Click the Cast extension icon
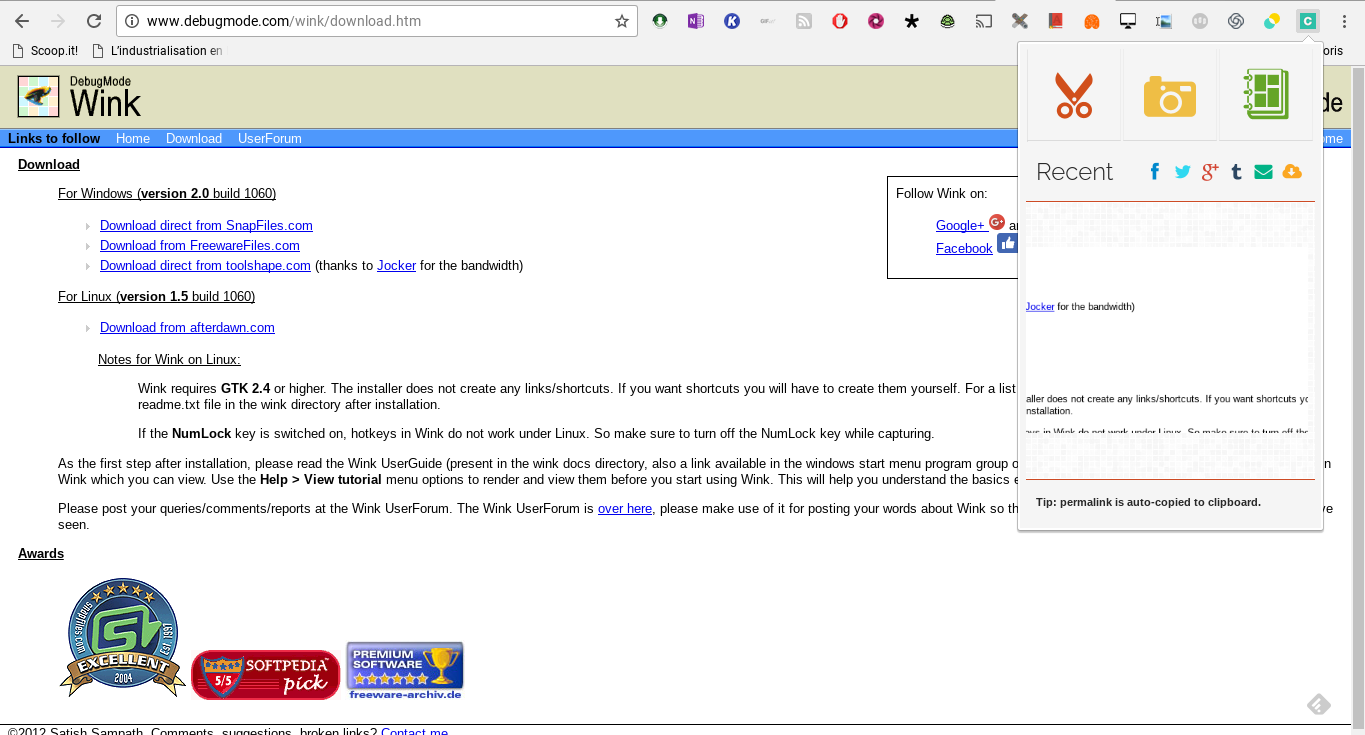This screenshot has height=735, width=1365. click(984, 21)
